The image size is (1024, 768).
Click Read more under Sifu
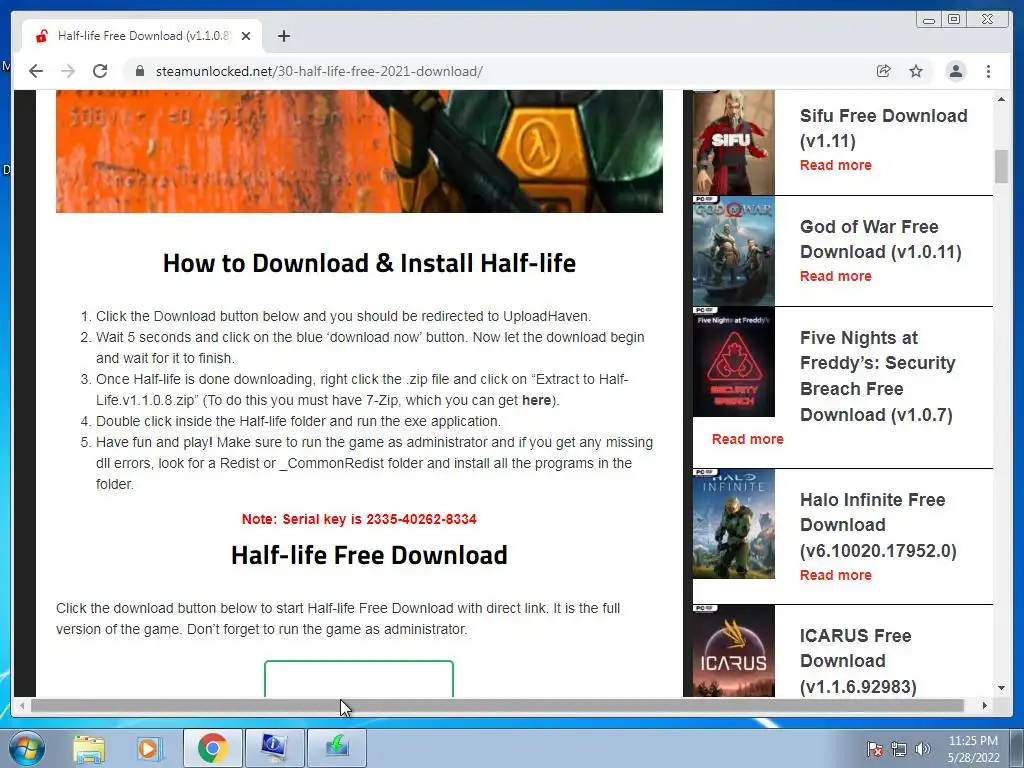pyautogui.click(x=835, y=165)
